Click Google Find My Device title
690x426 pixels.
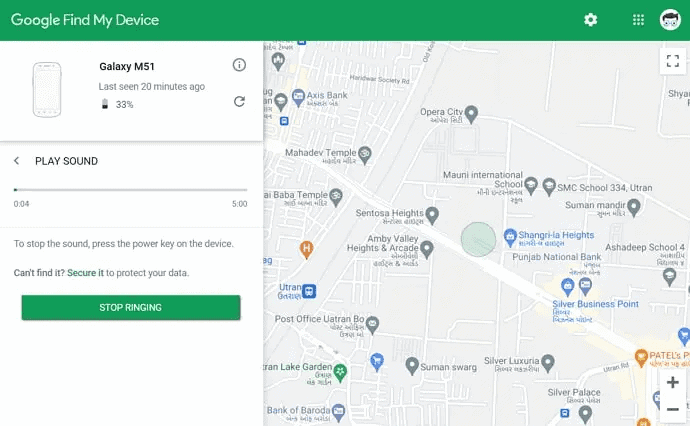85,20
